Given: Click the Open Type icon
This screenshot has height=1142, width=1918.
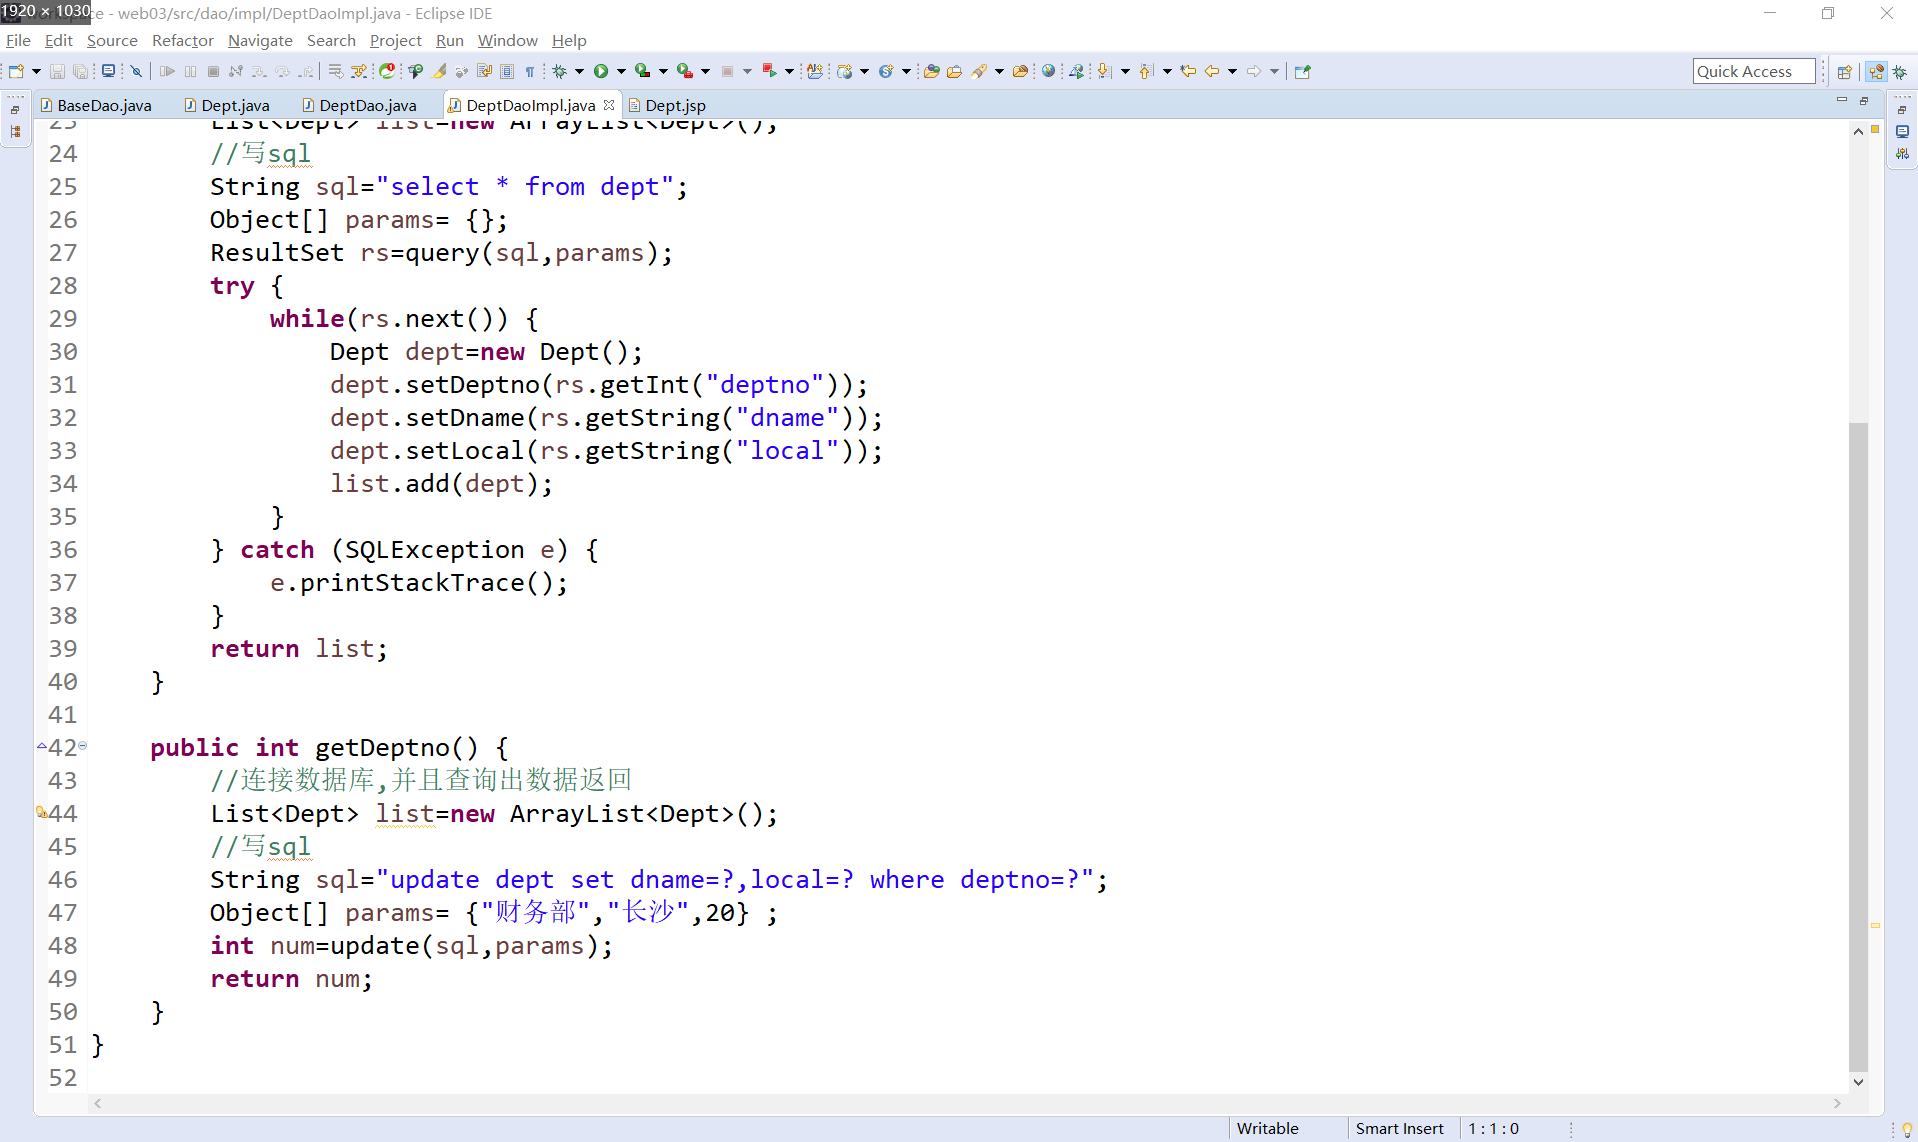Looking at the screenshot, I should pyautogui.click(x=931, y=71).
